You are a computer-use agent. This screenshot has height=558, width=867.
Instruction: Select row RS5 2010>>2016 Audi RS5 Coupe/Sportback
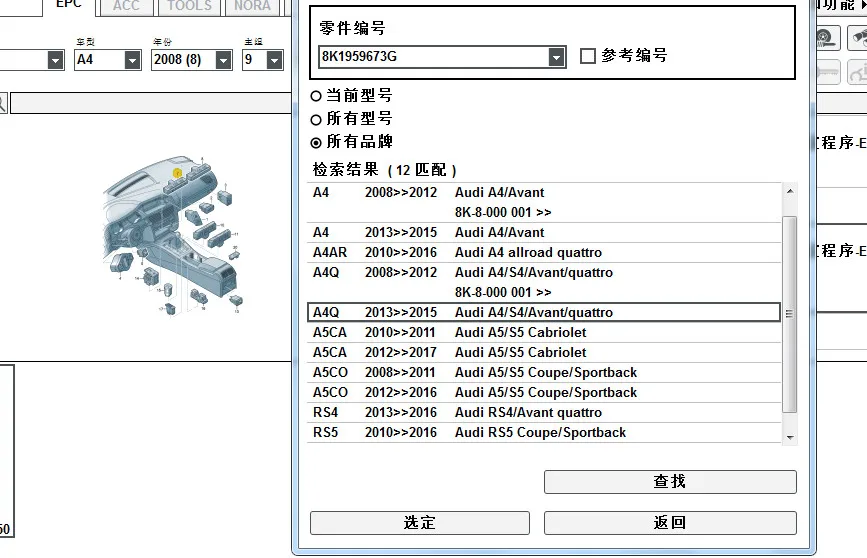[x=544, y=432]
